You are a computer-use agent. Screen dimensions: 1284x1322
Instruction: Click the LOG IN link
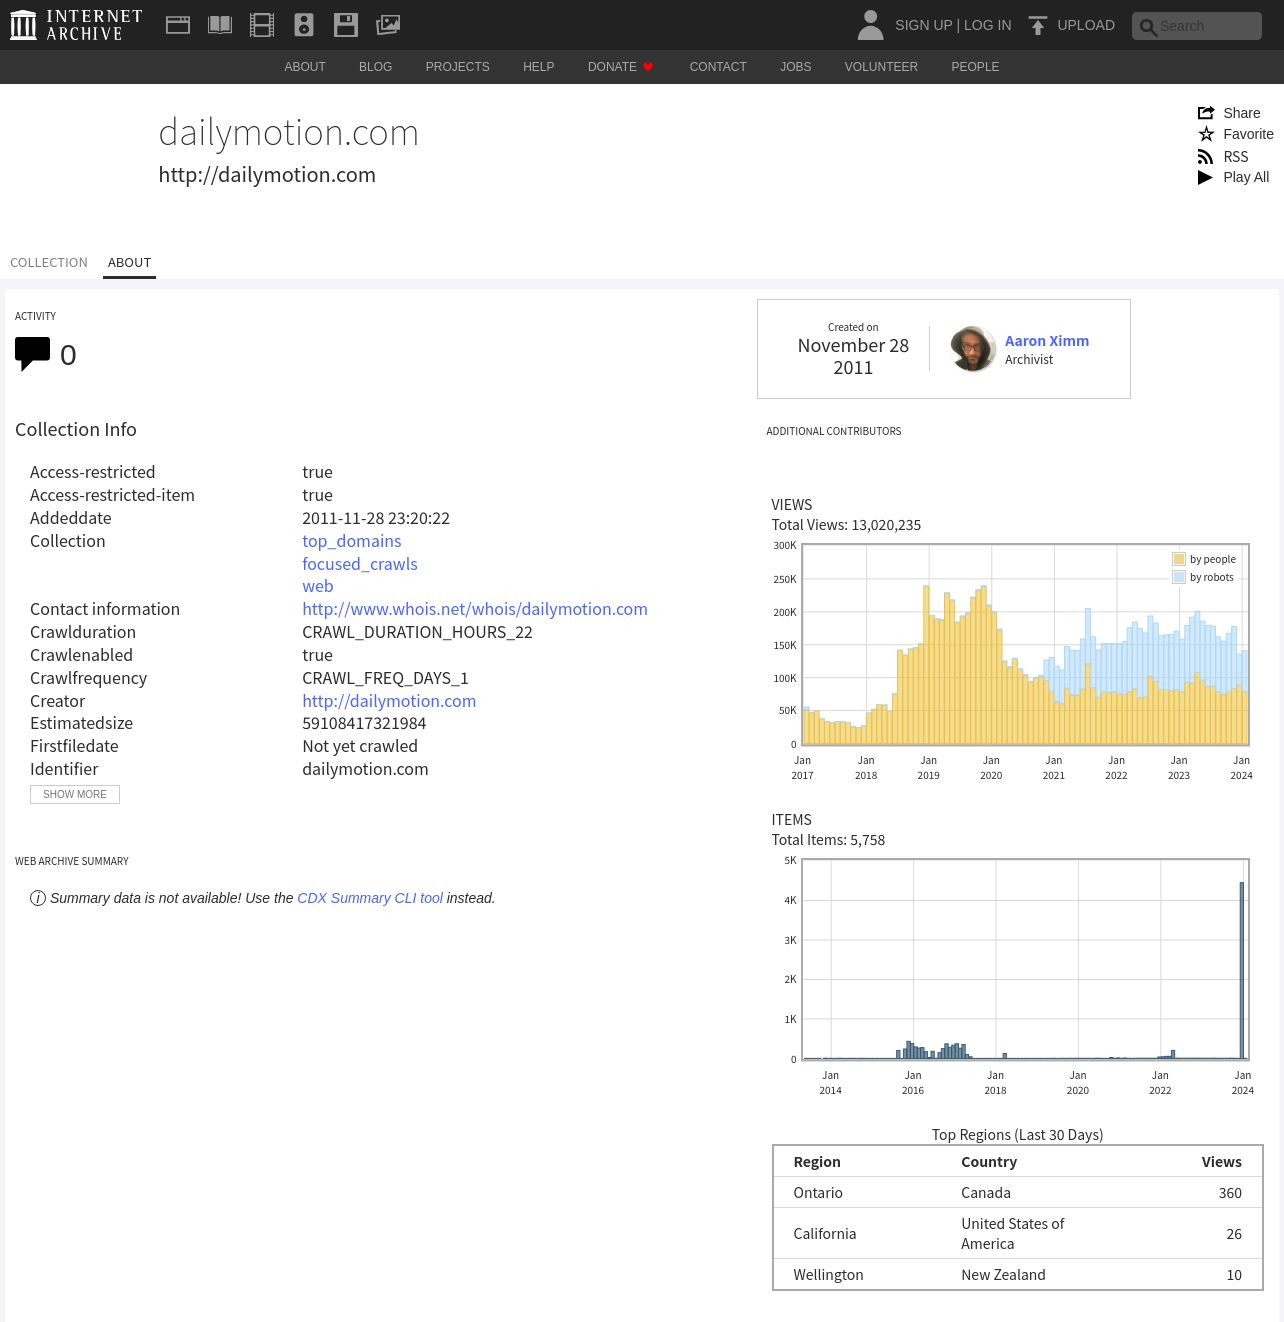[x=988, y=25]
